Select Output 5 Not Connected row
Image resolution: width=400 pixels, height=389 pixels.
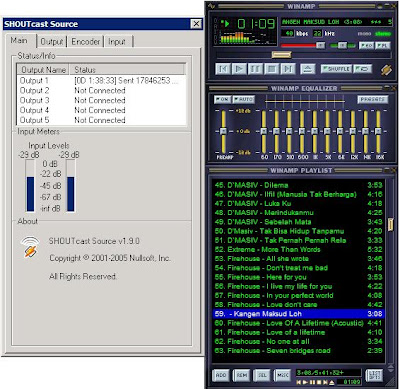pyautogui.click(x=101, y=120)
